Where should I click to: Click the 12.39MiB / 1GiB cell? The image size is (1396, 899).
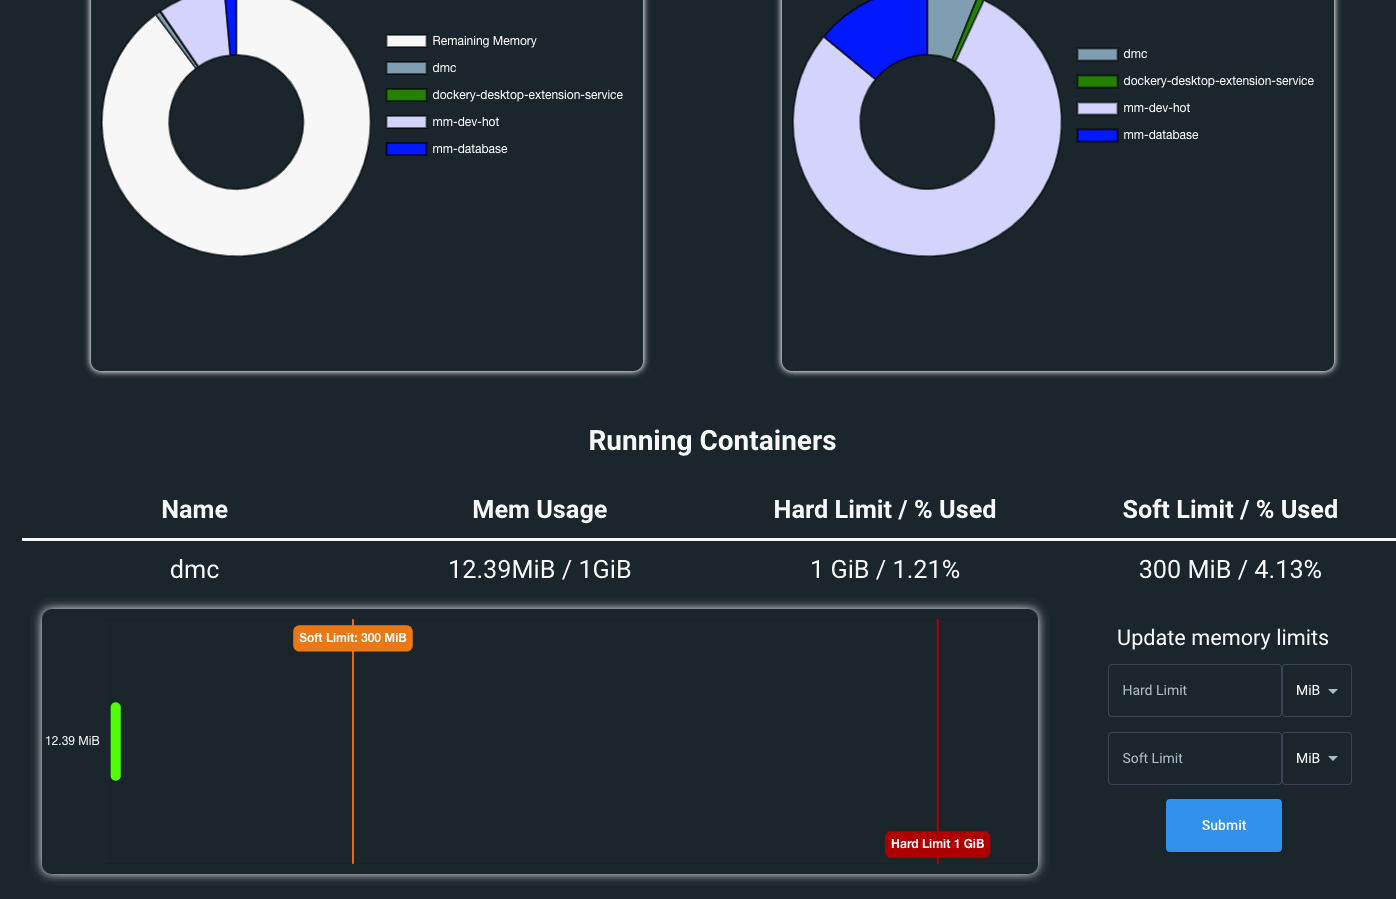click(x=540, y=569)
